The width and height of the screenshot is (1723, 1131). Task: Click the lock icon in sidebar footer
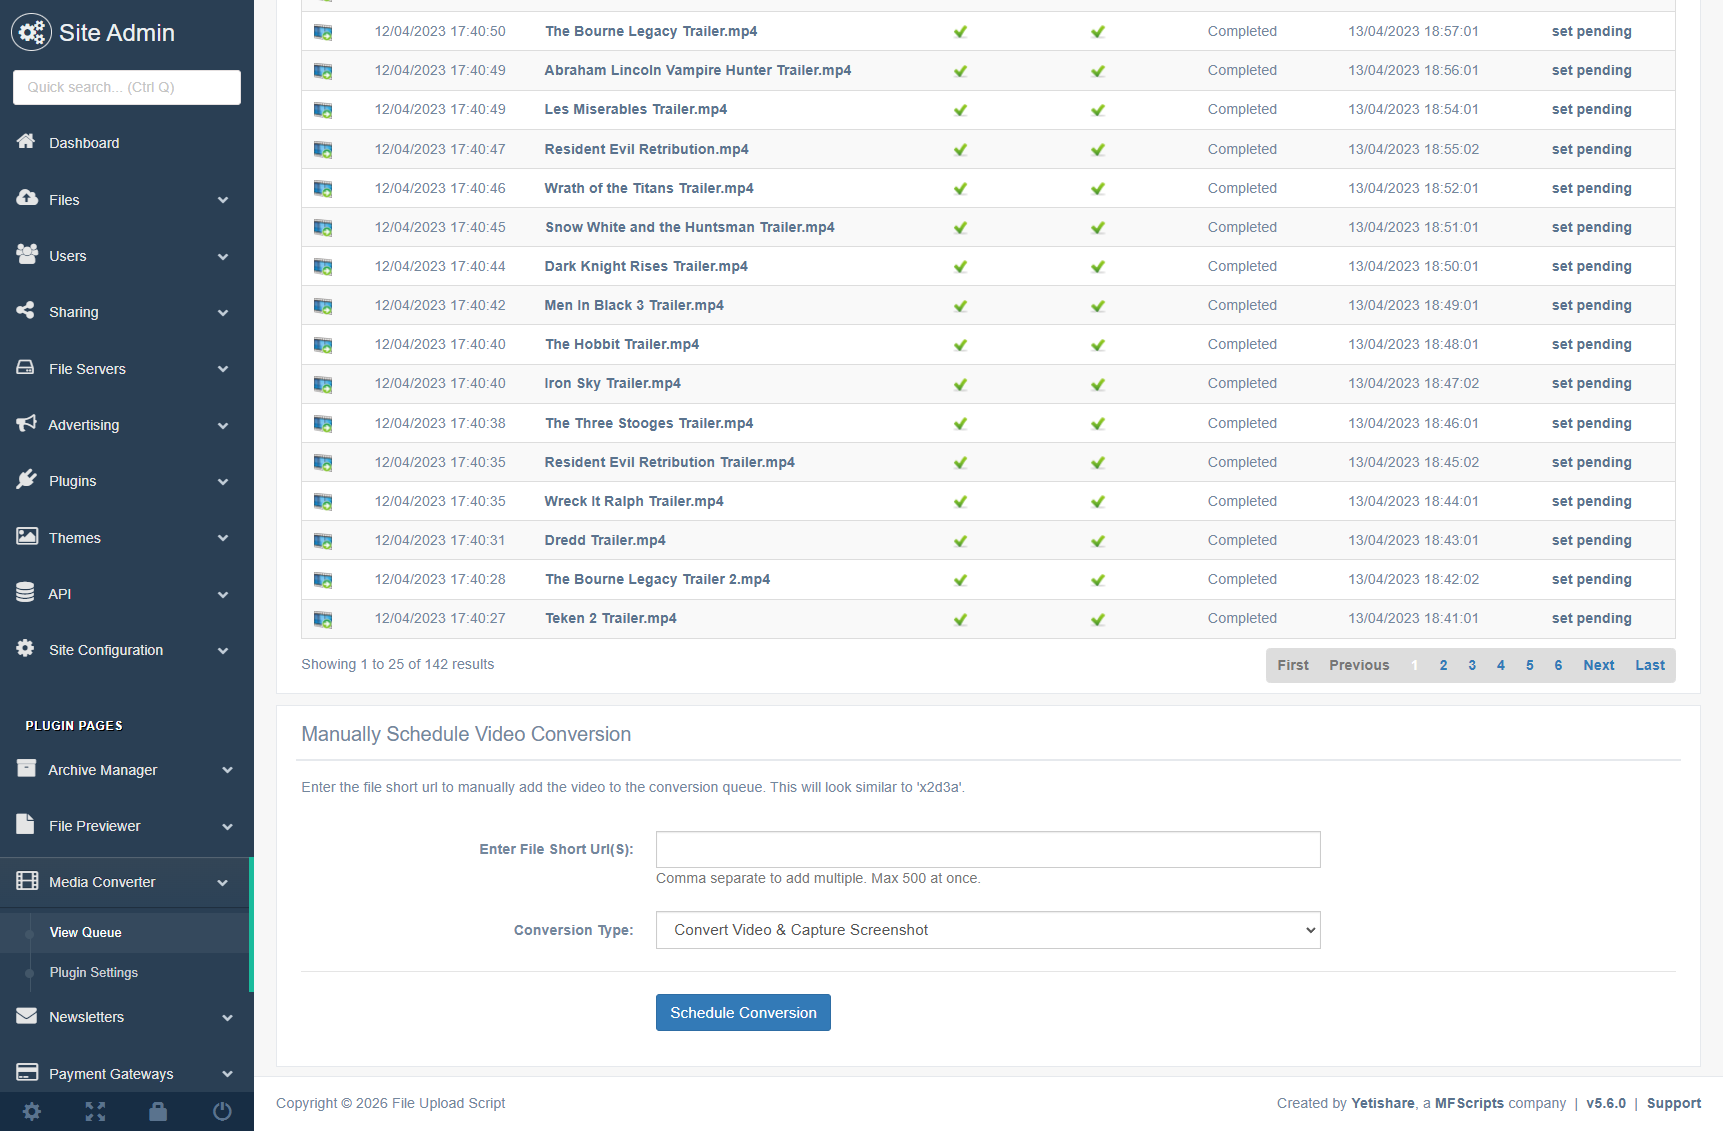[x=158, y=1111]
